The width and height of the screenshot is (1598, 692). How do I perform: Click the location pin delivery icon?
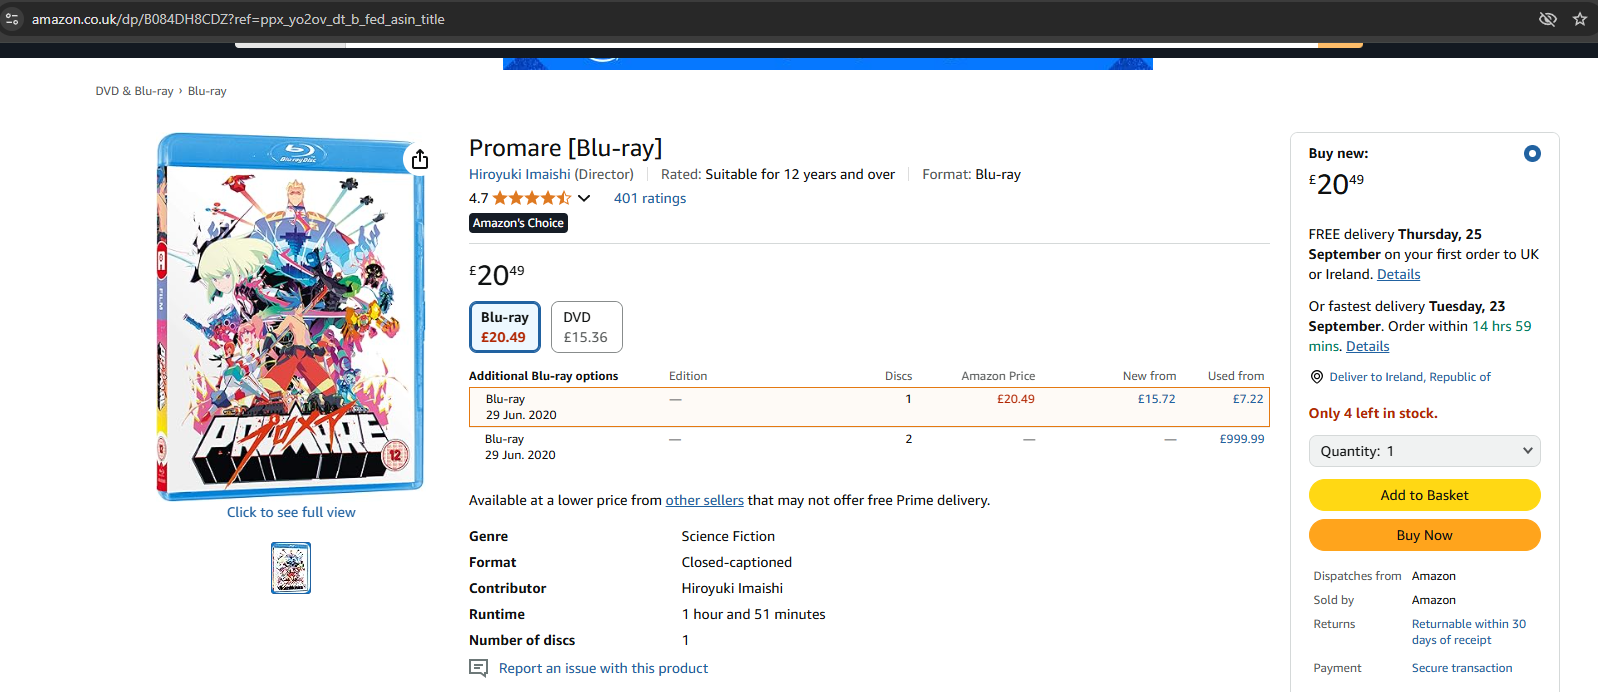1317,377
